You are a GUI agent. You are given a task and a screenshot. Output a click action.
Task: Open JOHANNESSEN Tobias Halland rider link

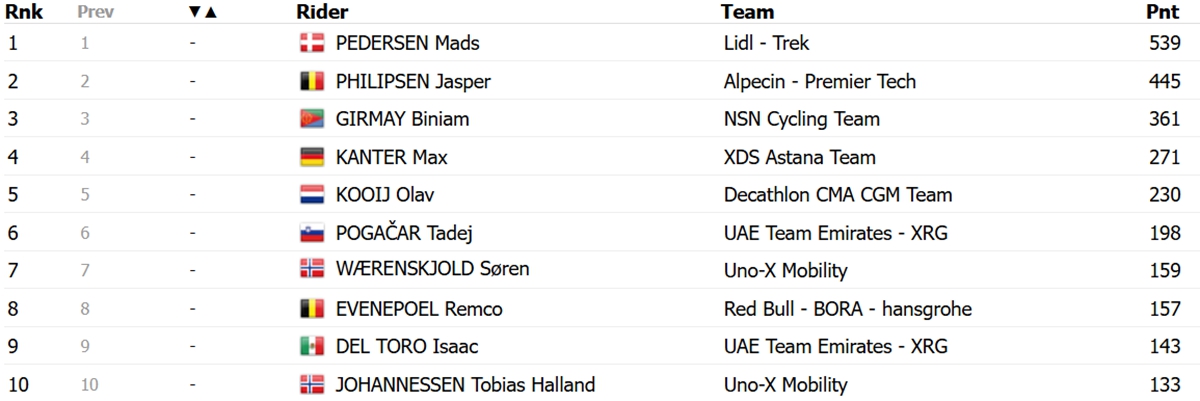465,385
